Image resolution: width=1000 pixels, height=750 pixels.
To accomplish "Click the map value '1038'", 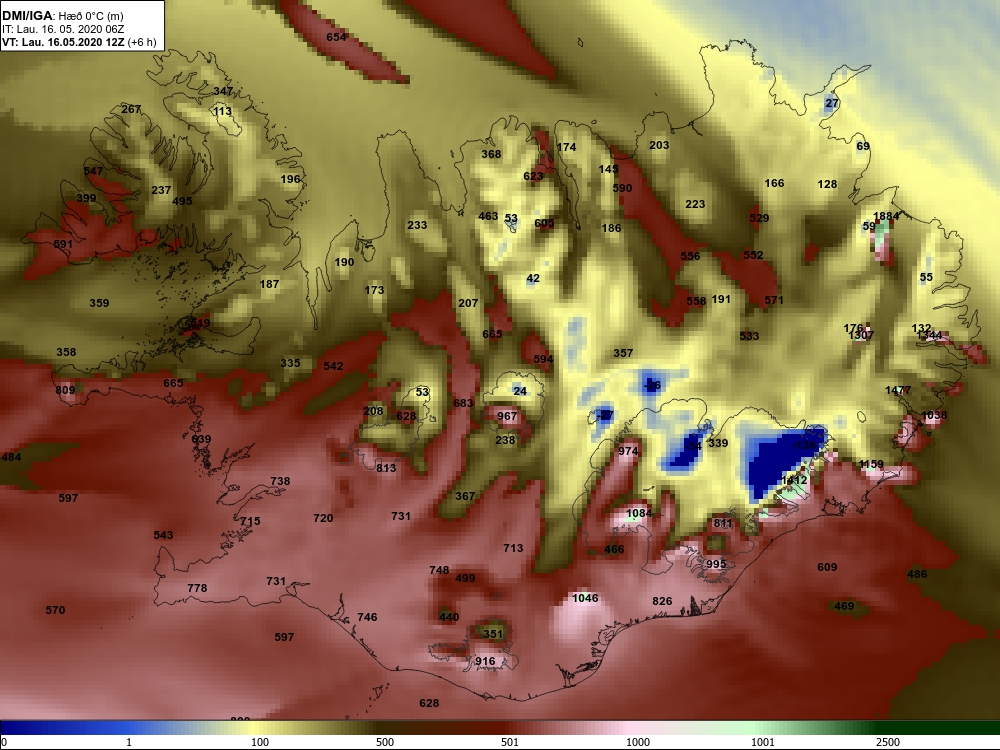I will tap(934, 416).
